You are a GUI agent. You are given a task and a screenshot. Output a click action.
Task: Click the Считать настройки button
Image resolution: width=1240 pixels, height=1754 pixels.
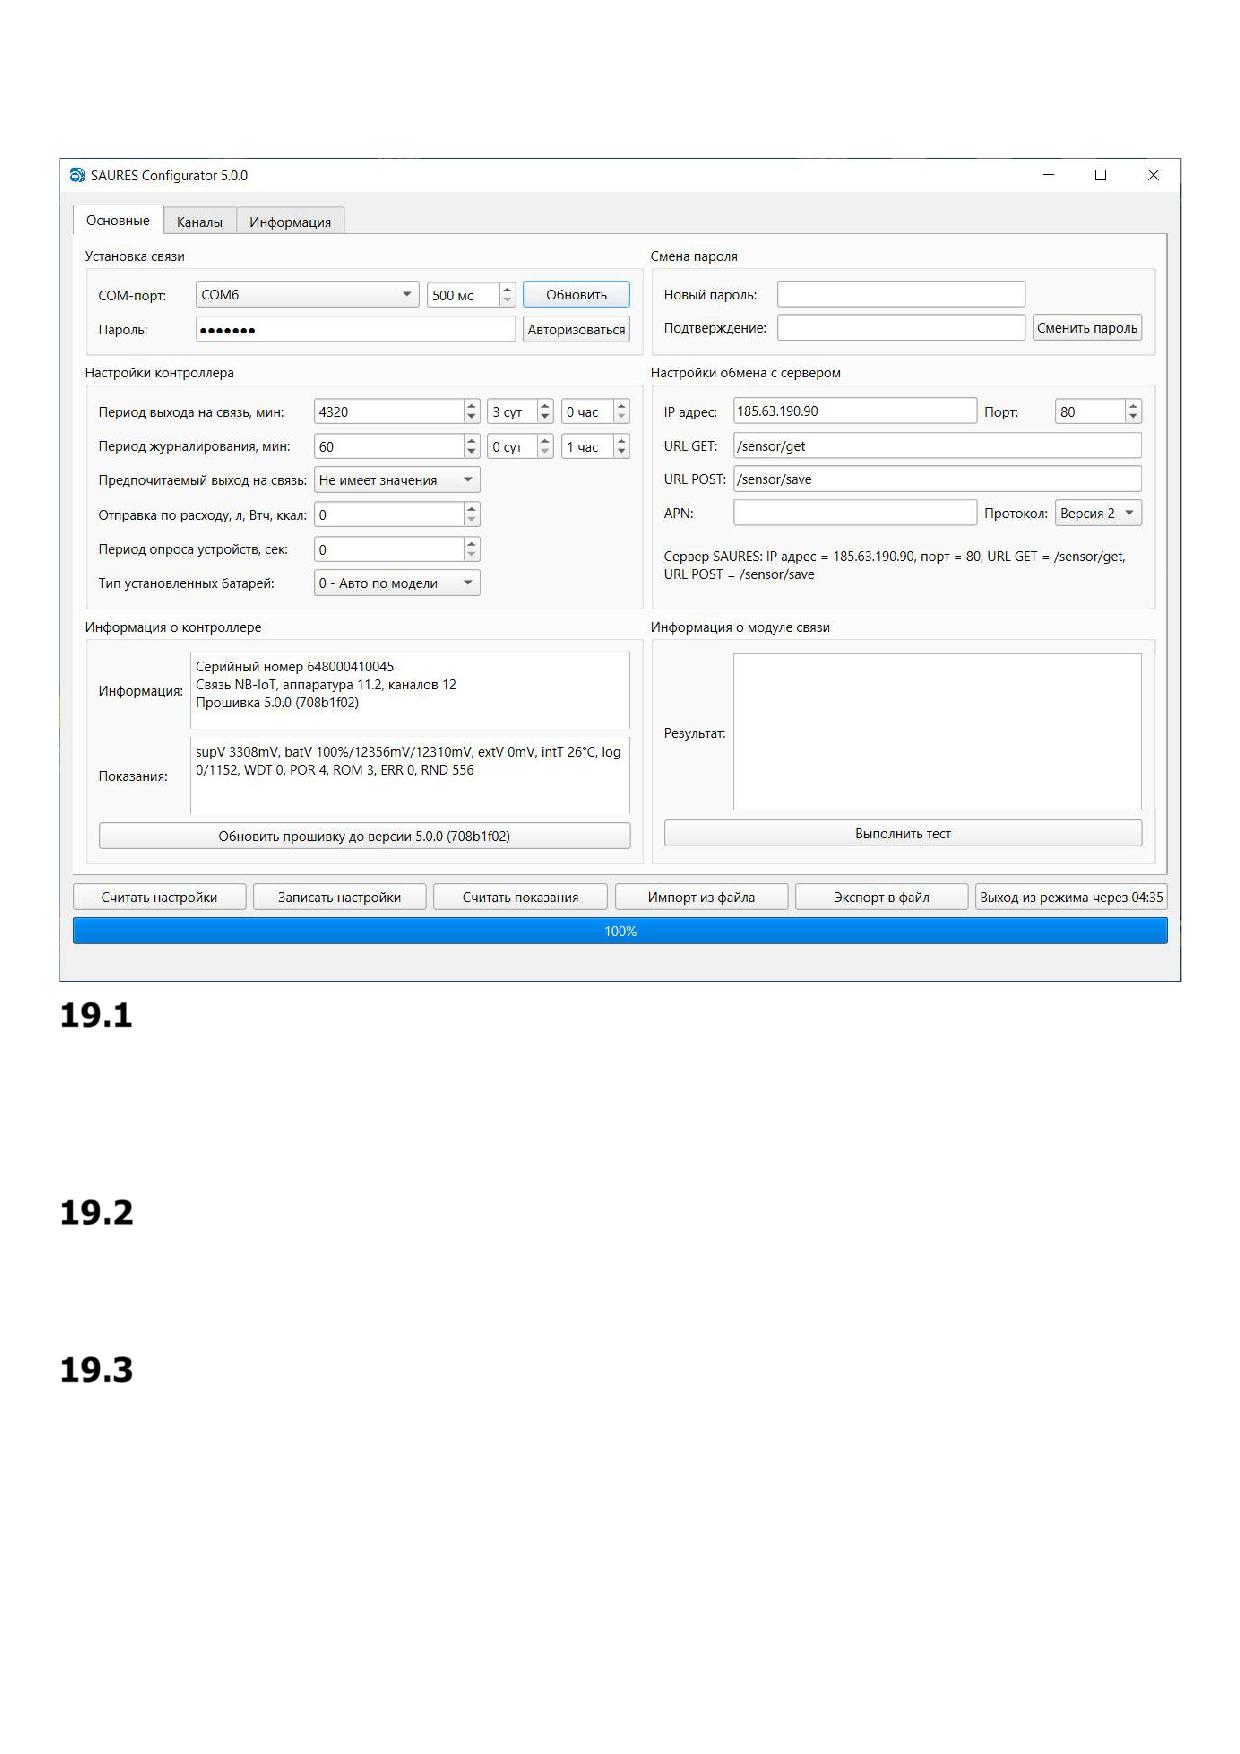[x=159, y=897]
